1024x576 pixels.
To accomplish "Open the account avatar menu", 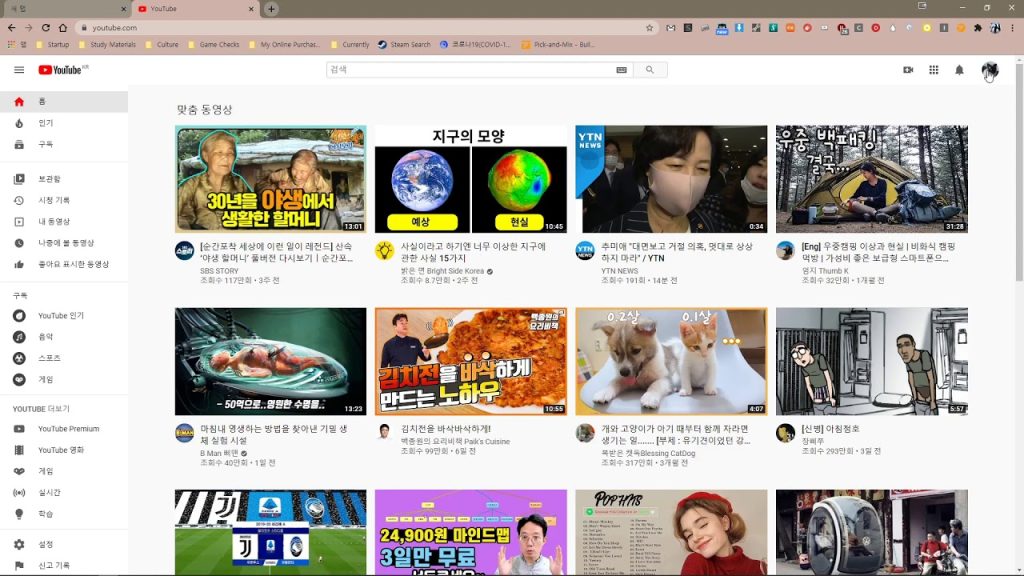I will coord(989,70).
